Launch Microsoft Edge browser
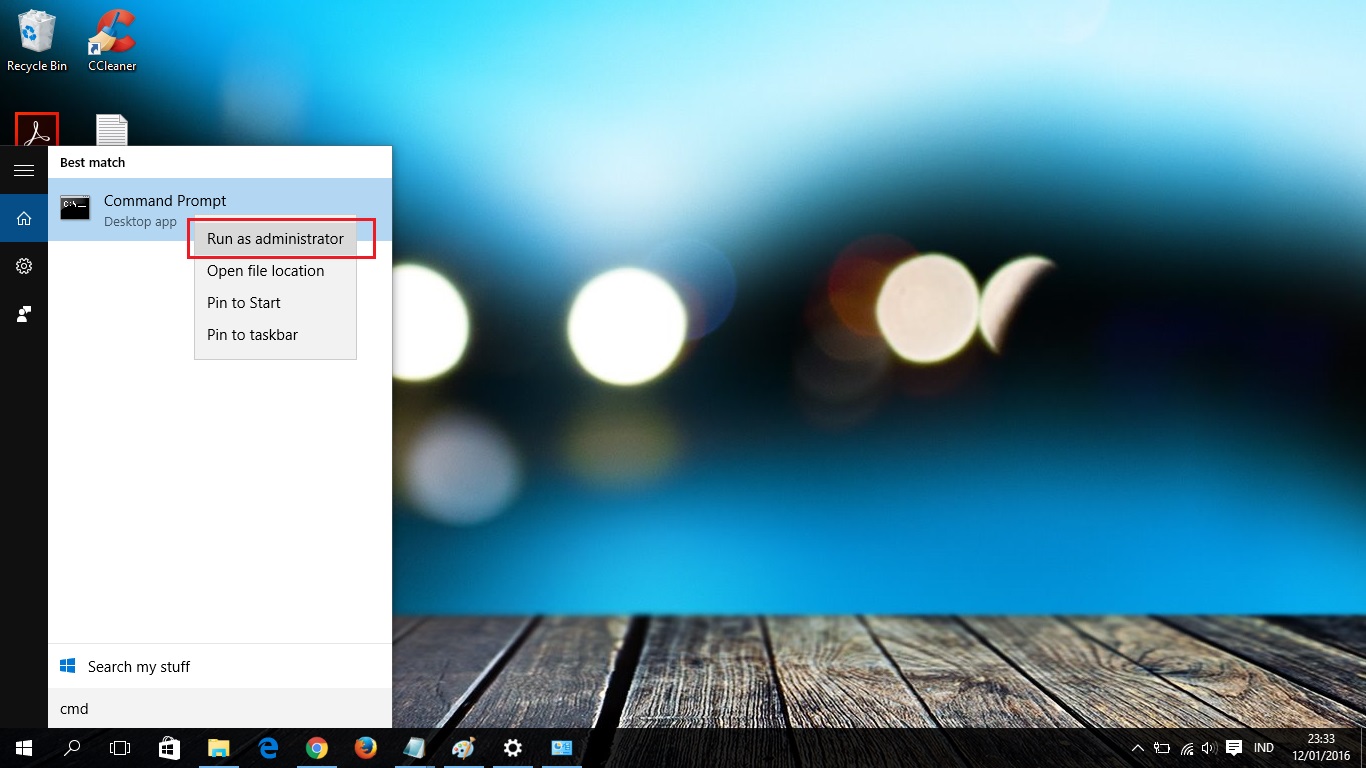This screenshot has width=1366, height=768. [267, 747]
